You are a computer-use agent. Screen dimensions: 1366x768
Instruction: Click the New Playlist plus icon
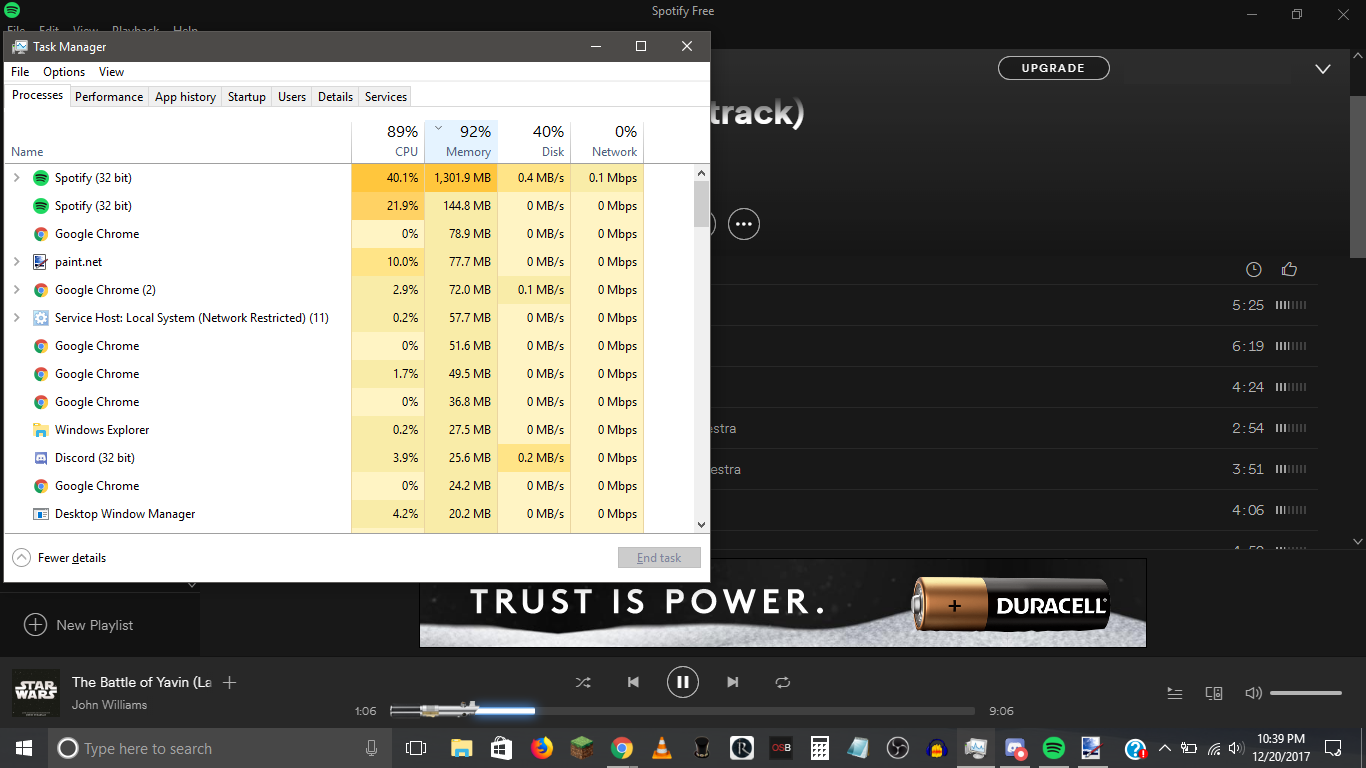[35, 625]
